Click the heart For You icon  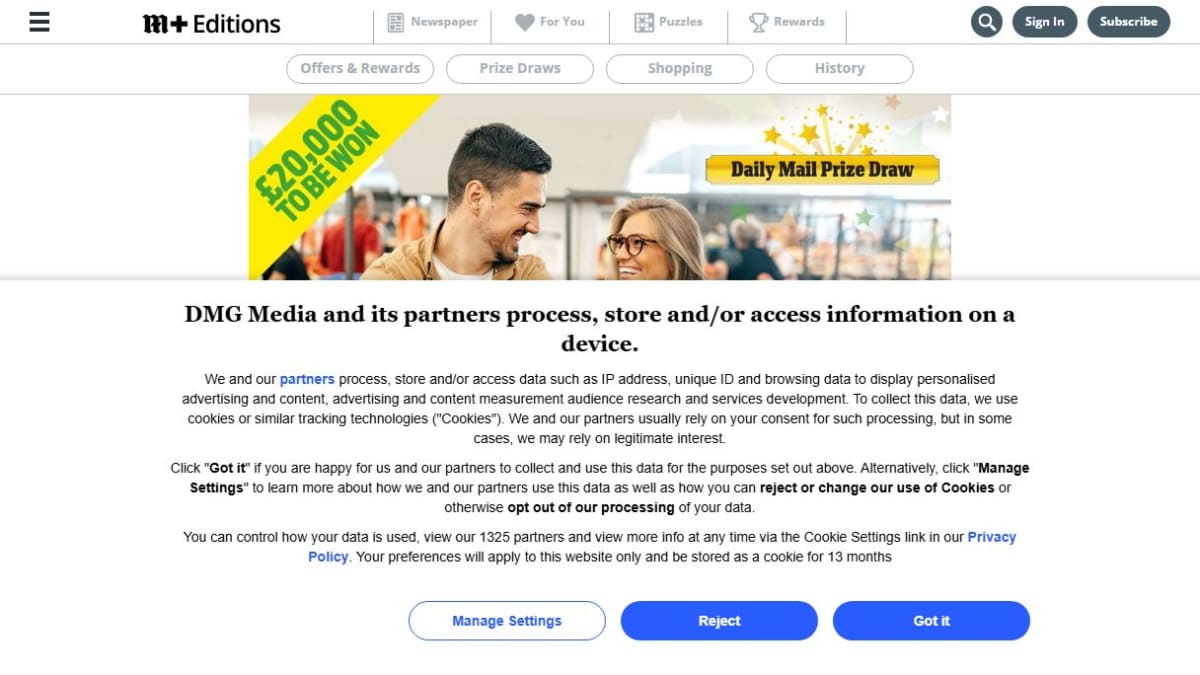pyautogui.click(x=524, y=22)
